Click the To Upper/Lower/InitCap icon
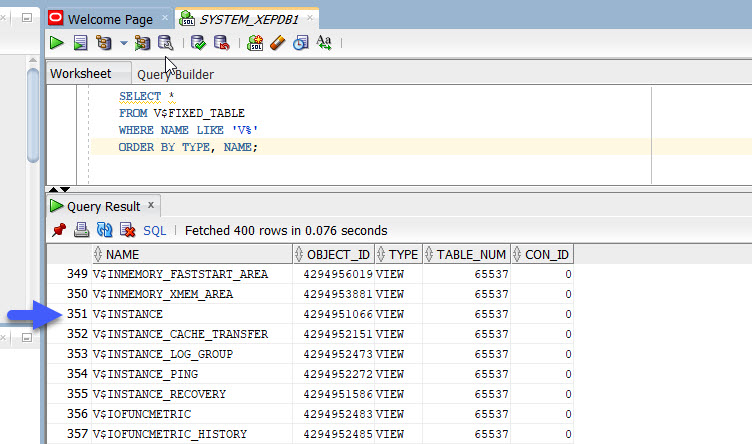The height and width of the screenshot is (444, 752). tap(324, 43)
